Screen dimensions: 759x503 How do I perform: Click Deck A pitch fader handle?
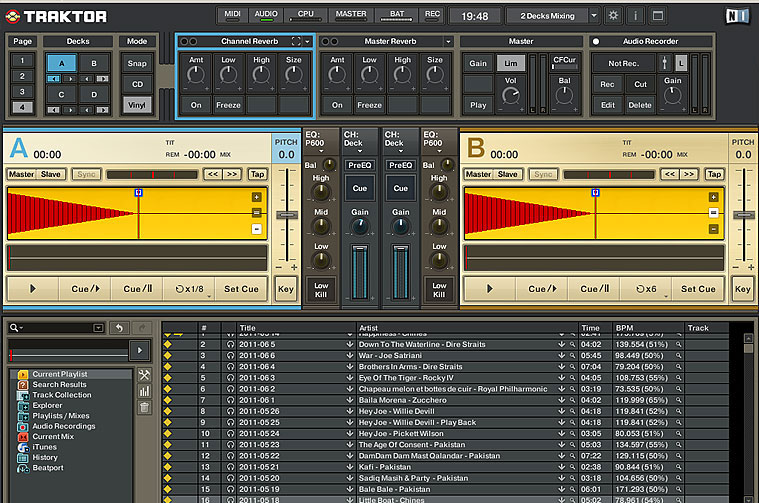pyautogui.click(x=287, y=215)
